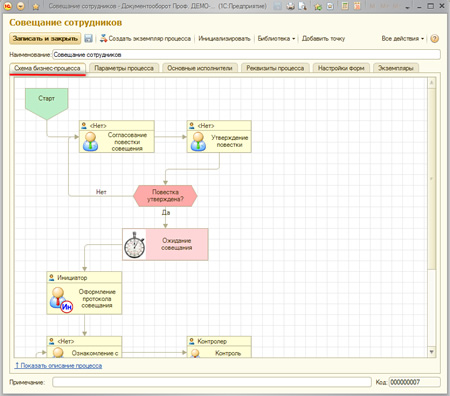The height and width of the screenshot is (396, 450).
Task: Select the Повестка утверждена? condition node
Action: (165, 196)
